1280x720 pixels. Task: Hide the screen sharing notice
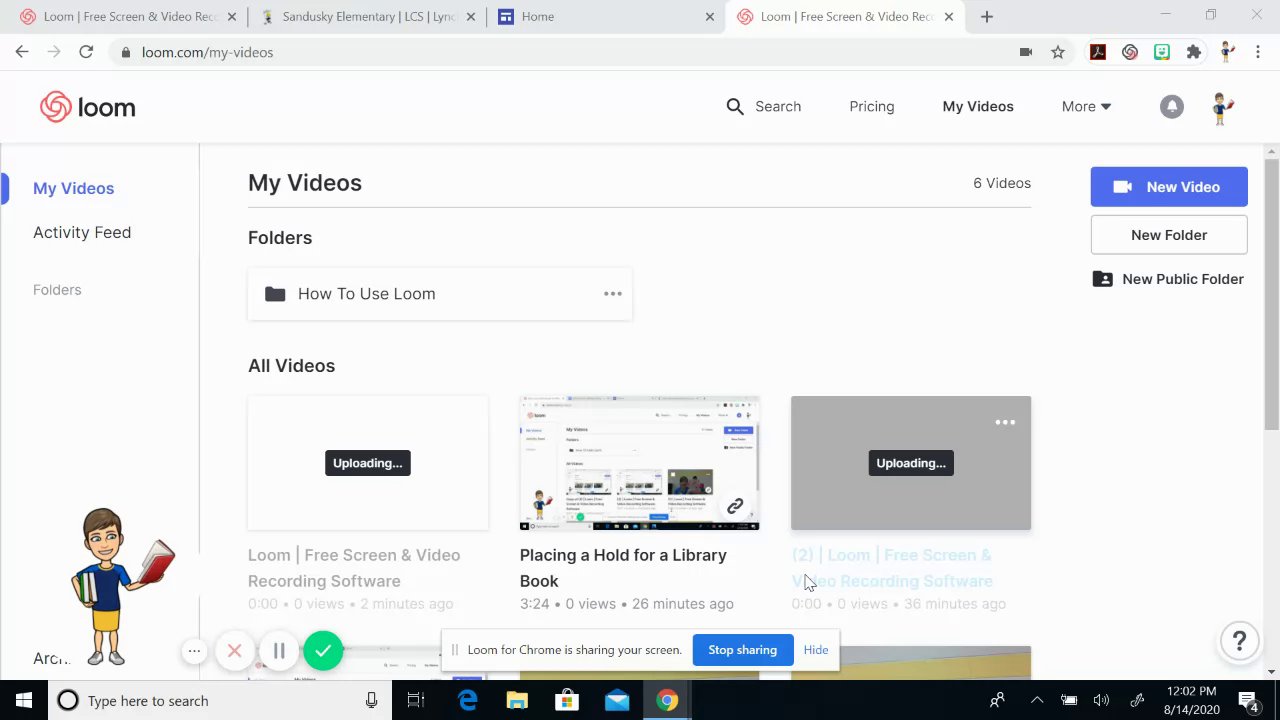pyautogui.click(x=816, y=650)
